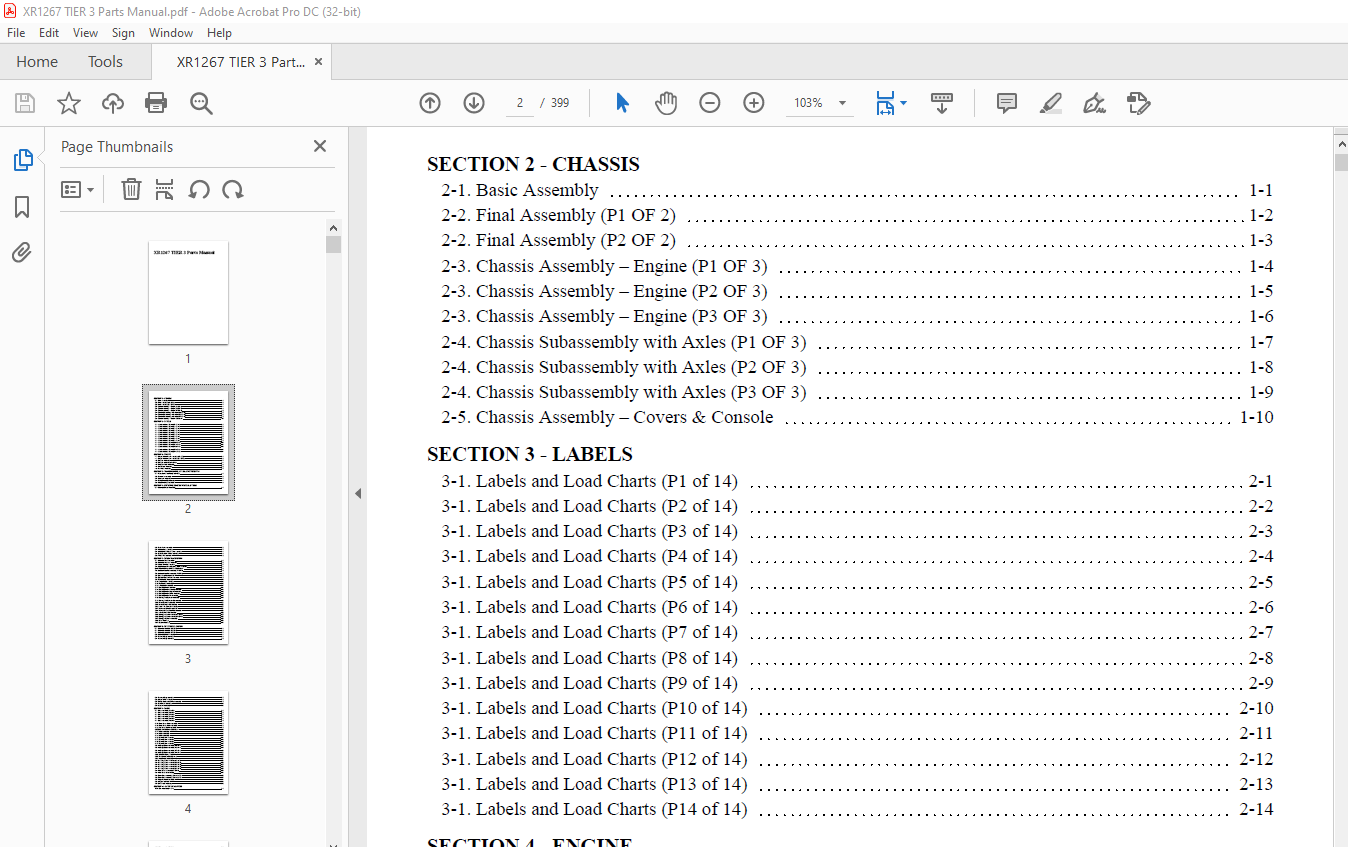Click the page number input field
1348x847 pixels.
pyautogui.click(x=519, y=103)
